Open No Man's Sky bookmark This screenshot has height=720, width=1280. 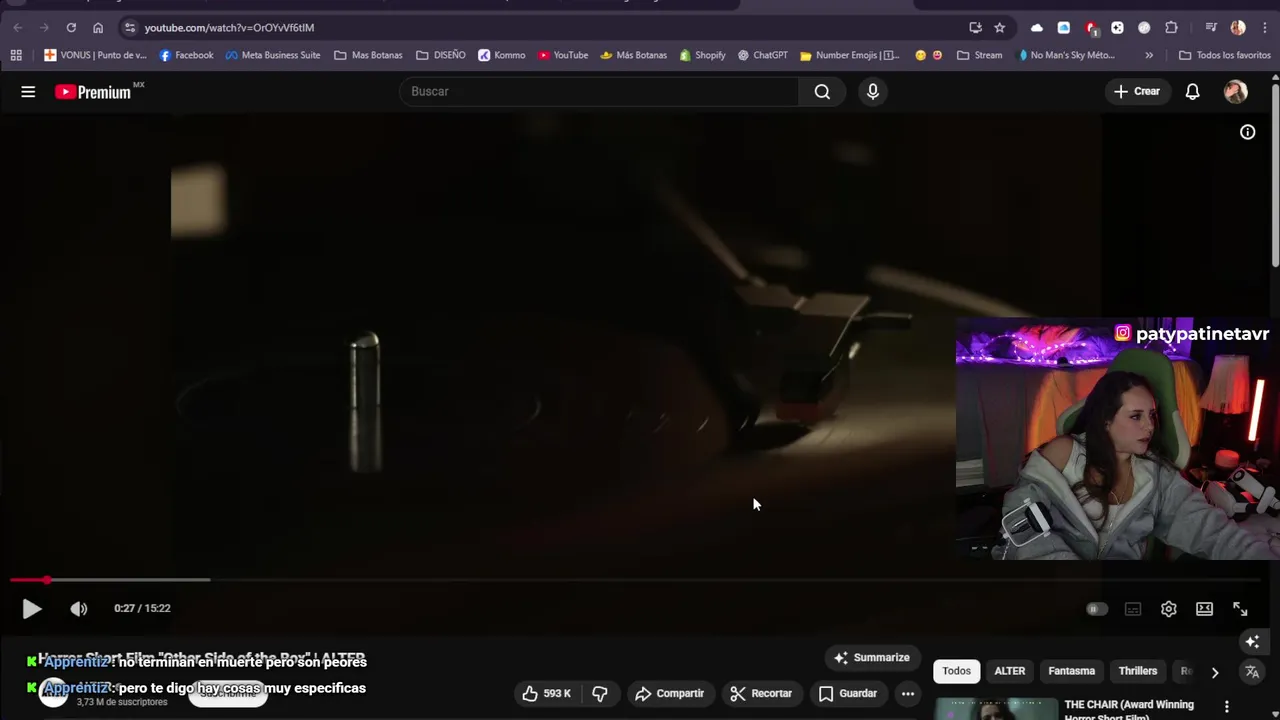coord(1066,55)
